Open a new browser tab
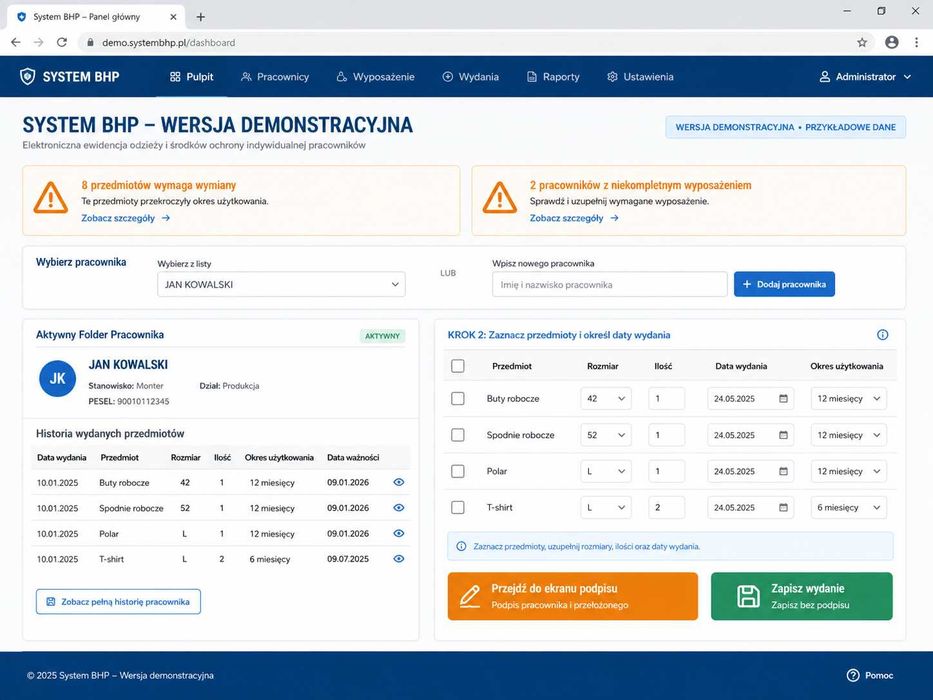 pyautogui.click(x=201, y=17)
